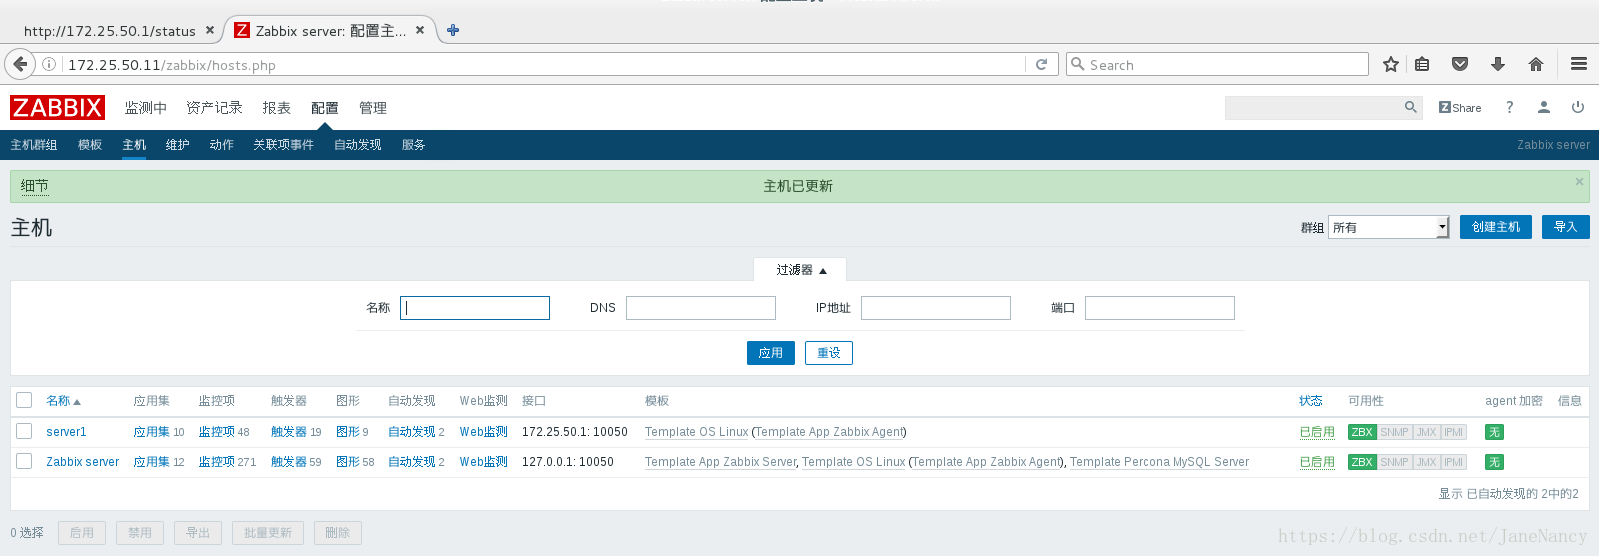Open Zabbix help question mark
The image size is (1599, 556).
tap(1510, 107)
